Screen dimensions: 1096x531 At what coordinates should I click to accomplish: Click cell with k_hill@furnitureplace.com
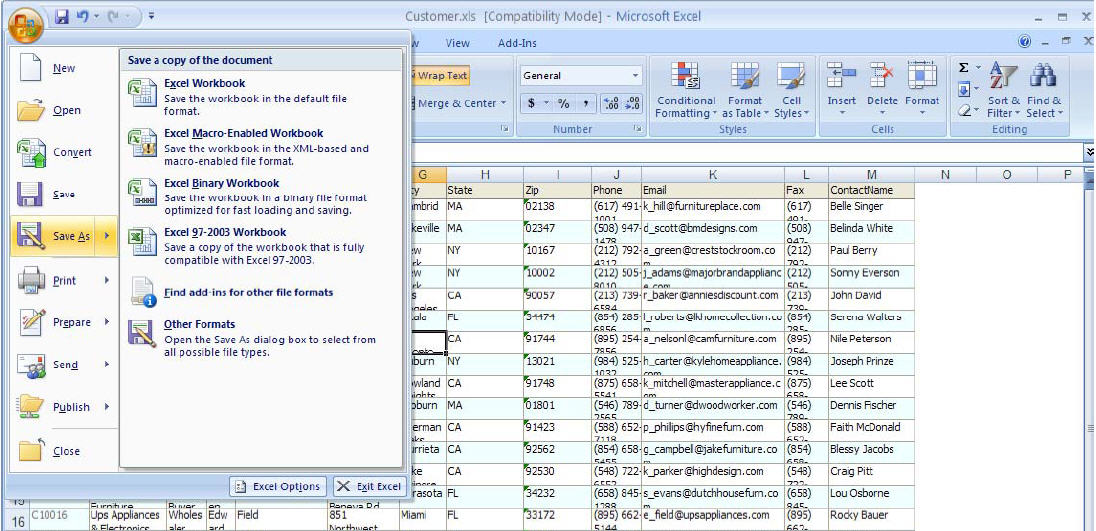pos(712,209)
